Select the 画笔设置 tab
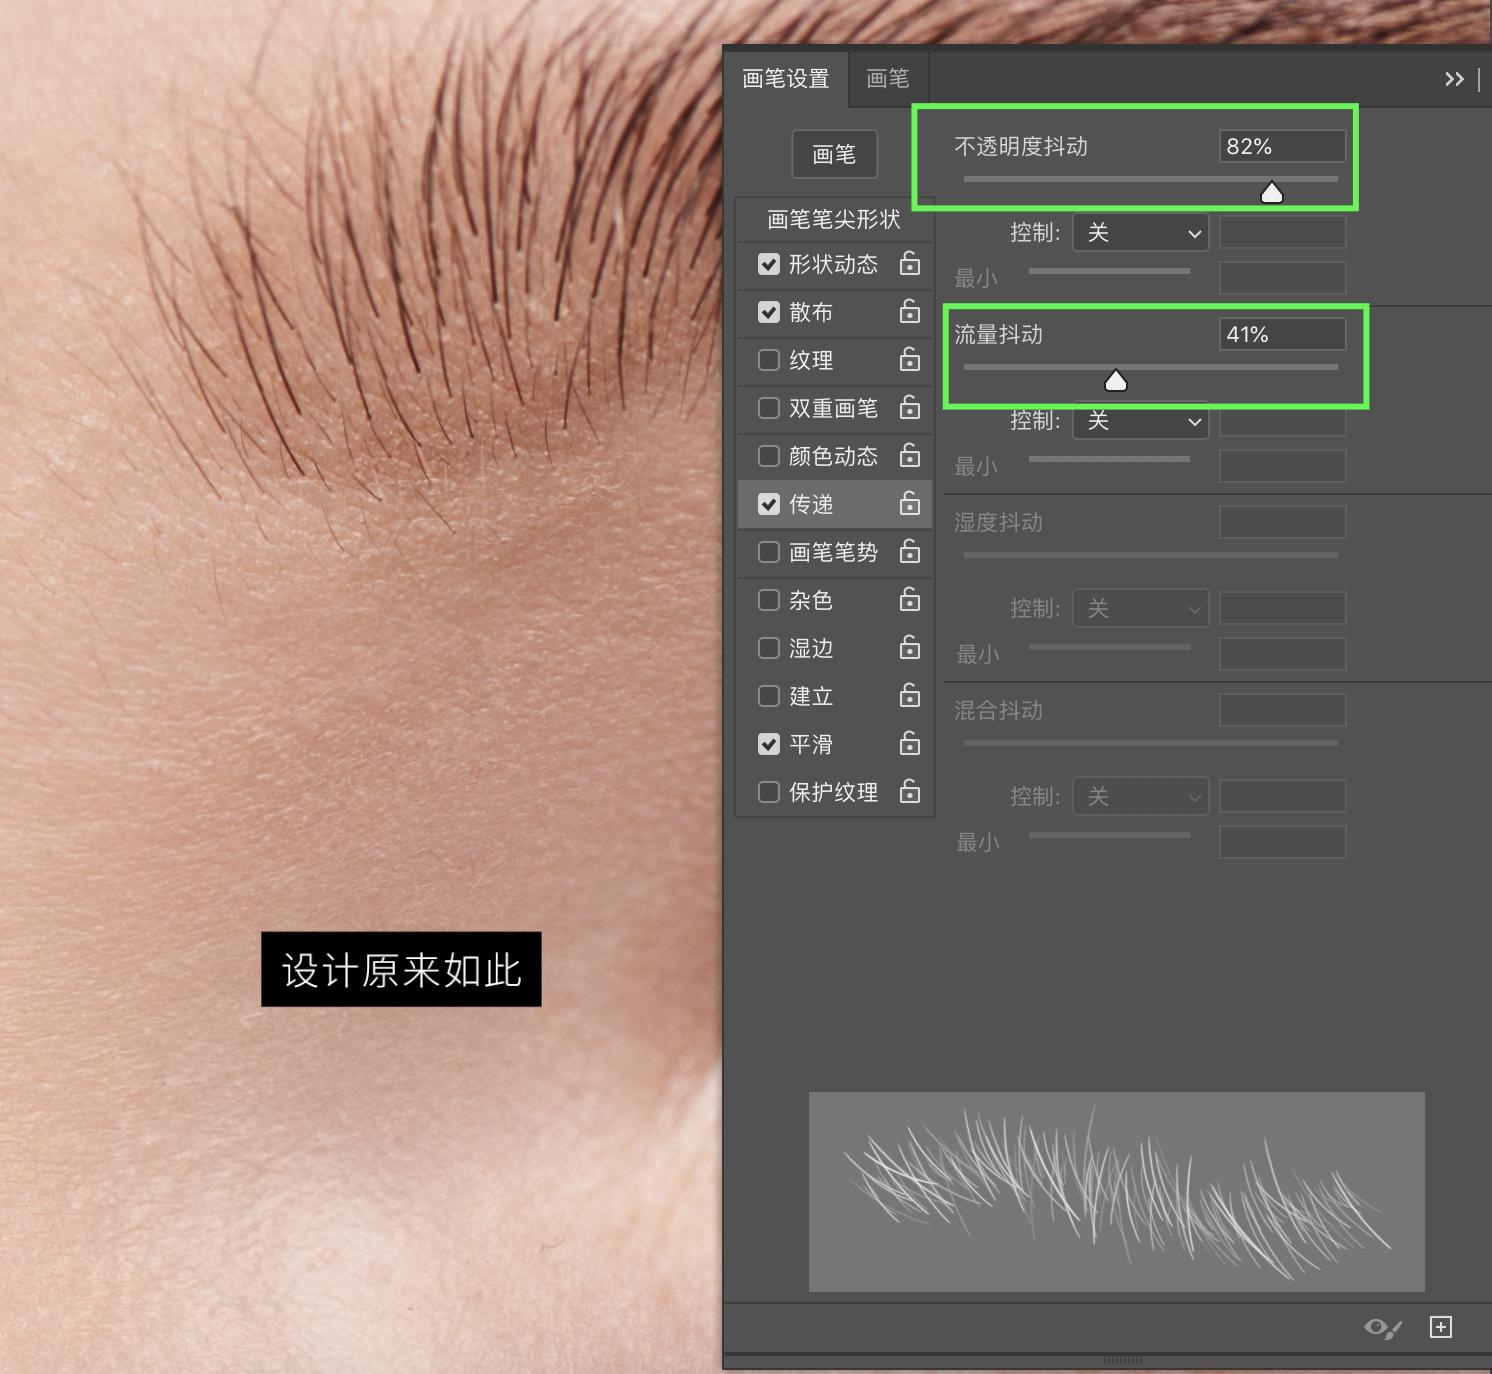Viewport: 1492px width, 1374px height. (x=786, y=79)
